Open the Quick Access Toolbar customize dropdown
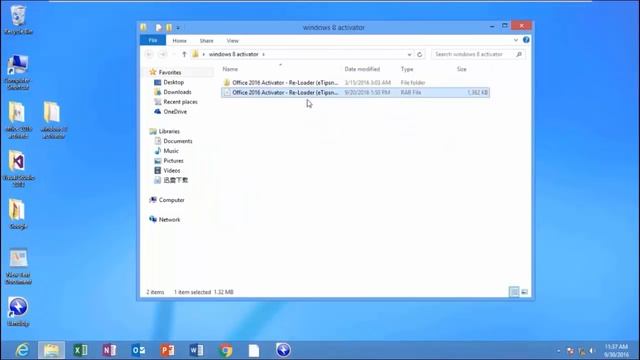This screenshot has height=360, width=640. coord(178,28)
